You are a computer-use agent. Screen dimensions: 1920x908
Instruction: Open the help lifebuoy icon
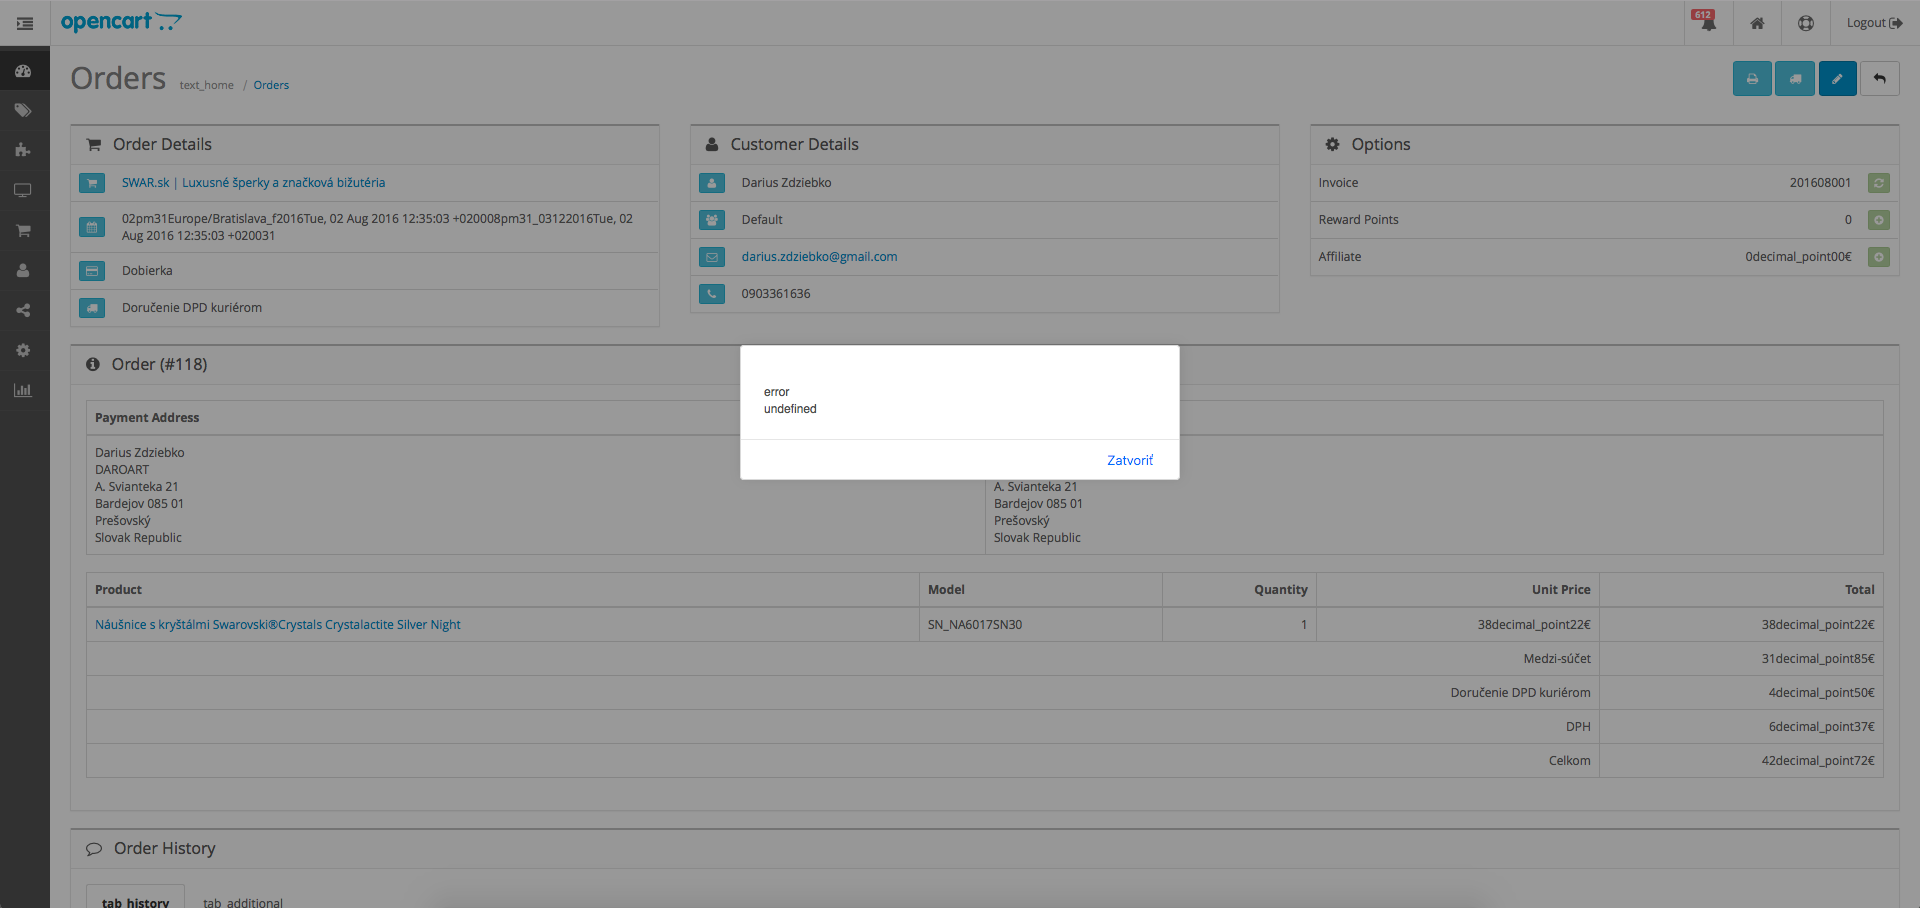(1806, 23)
